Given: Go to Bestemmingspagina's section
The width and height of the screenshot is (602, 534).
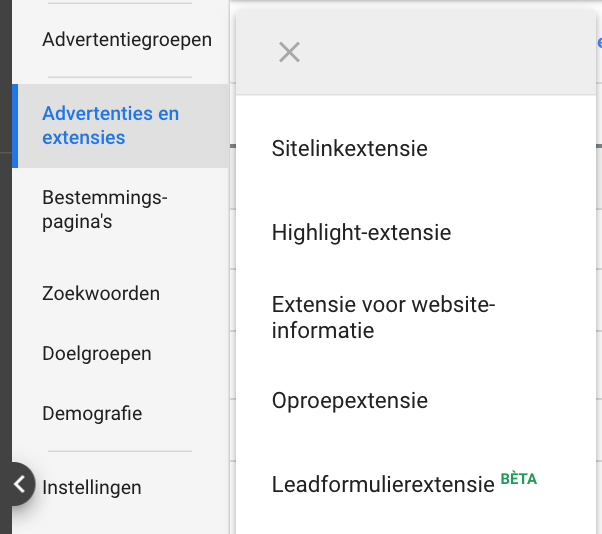Looking at the screenshot, I should pos(105,210).
